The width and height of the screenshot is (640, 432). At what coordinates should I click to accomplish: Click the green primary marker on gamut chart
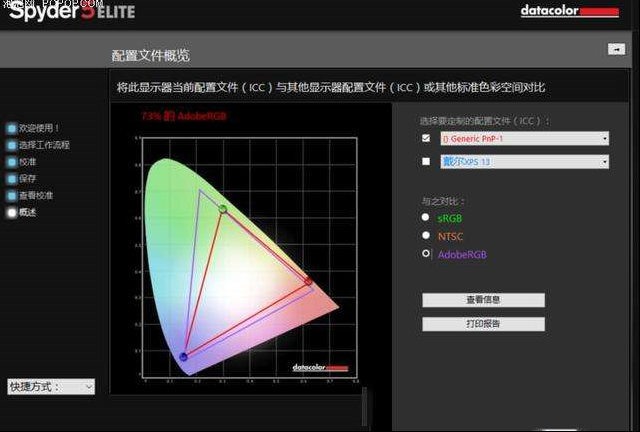coord(222,209)
